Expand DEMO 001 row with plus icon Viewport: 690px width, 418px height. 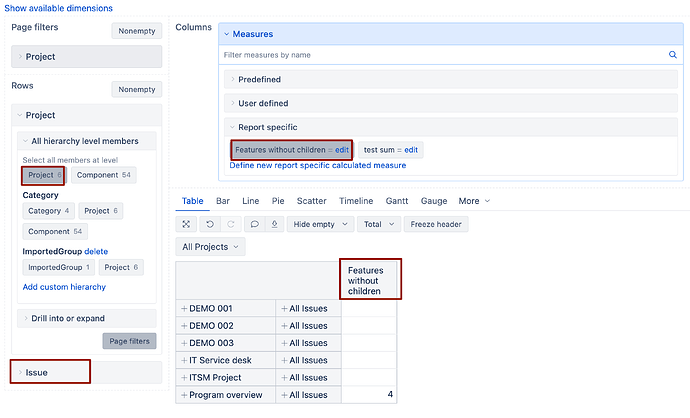(x=184, y=308)
